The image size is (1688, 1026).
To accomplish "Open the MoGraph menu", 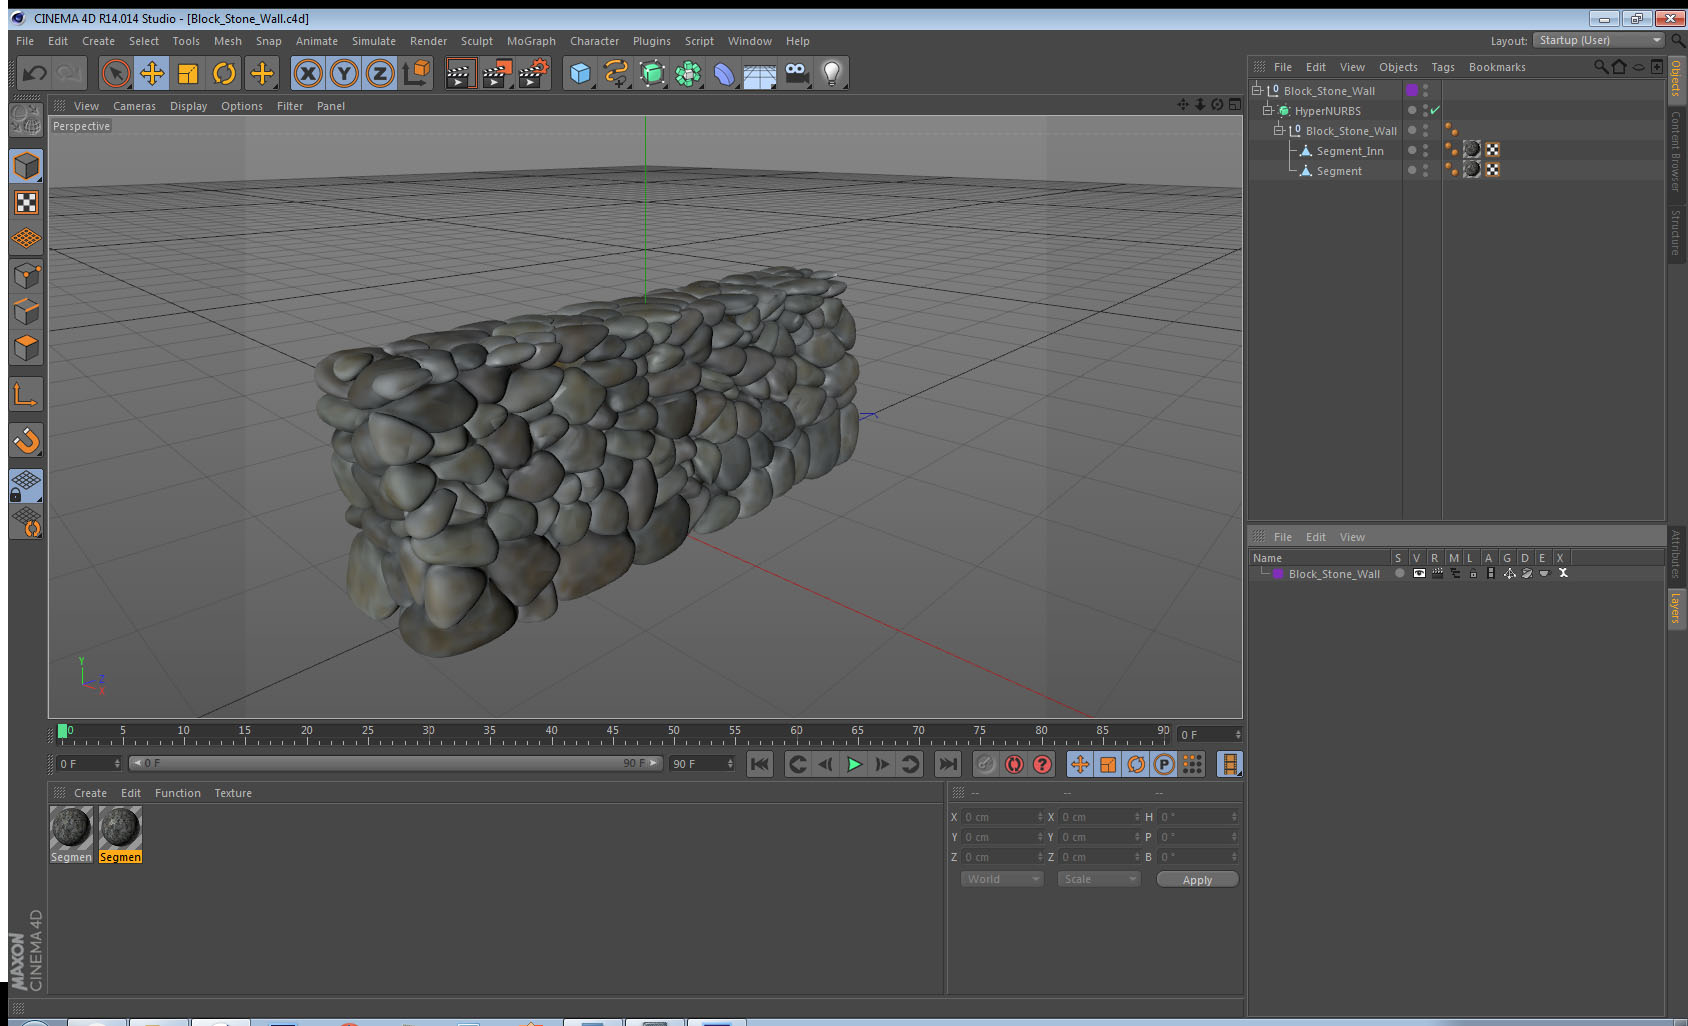I will pos(531,41).
